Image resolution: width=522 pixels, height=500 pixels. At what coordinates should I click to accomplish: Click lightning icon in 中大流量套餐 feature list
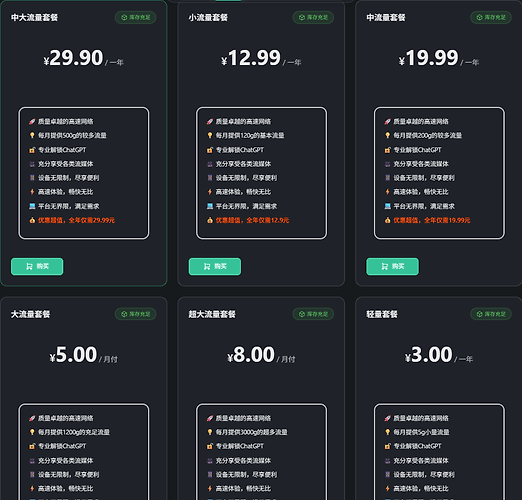point(32,192)
